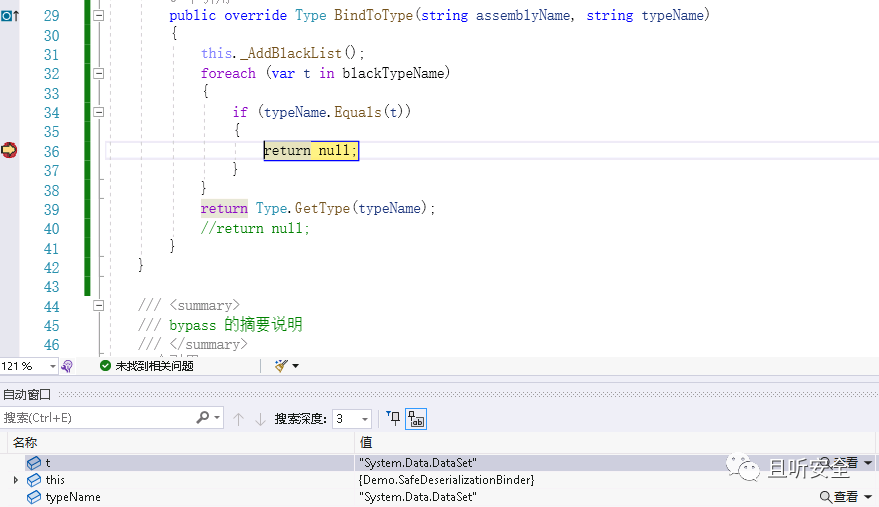This screenshot has width=879, height=507.
Task: Click the 未找到相关问题 status indicator
Action: point(147,366)
